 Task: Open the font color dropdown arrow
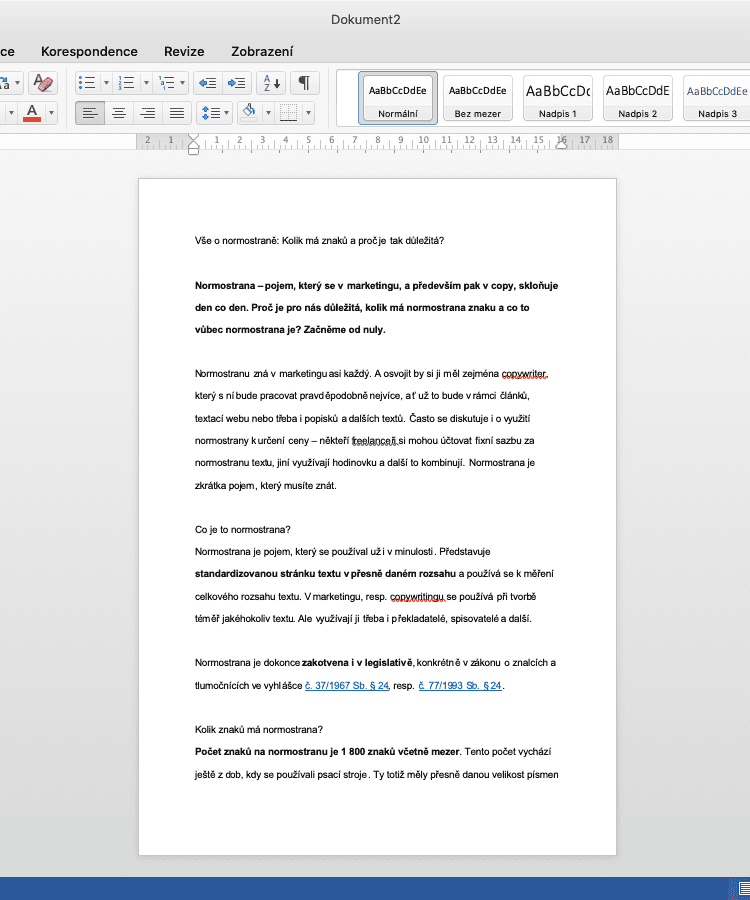click(52, 112)
